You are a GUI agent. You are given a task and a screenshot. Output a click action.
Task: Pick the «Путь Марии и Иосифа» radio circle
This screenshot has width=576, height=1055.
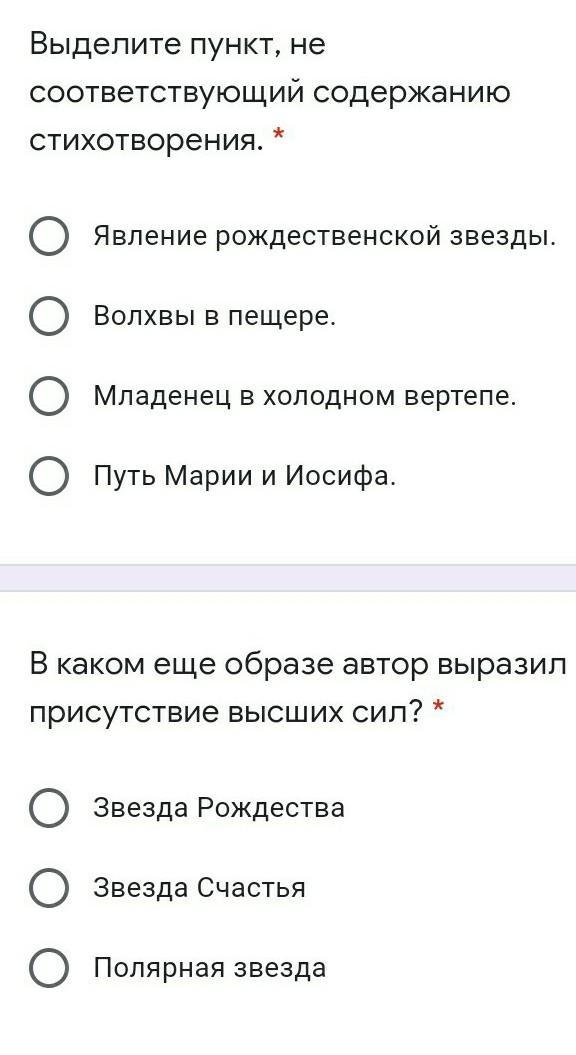48,476
